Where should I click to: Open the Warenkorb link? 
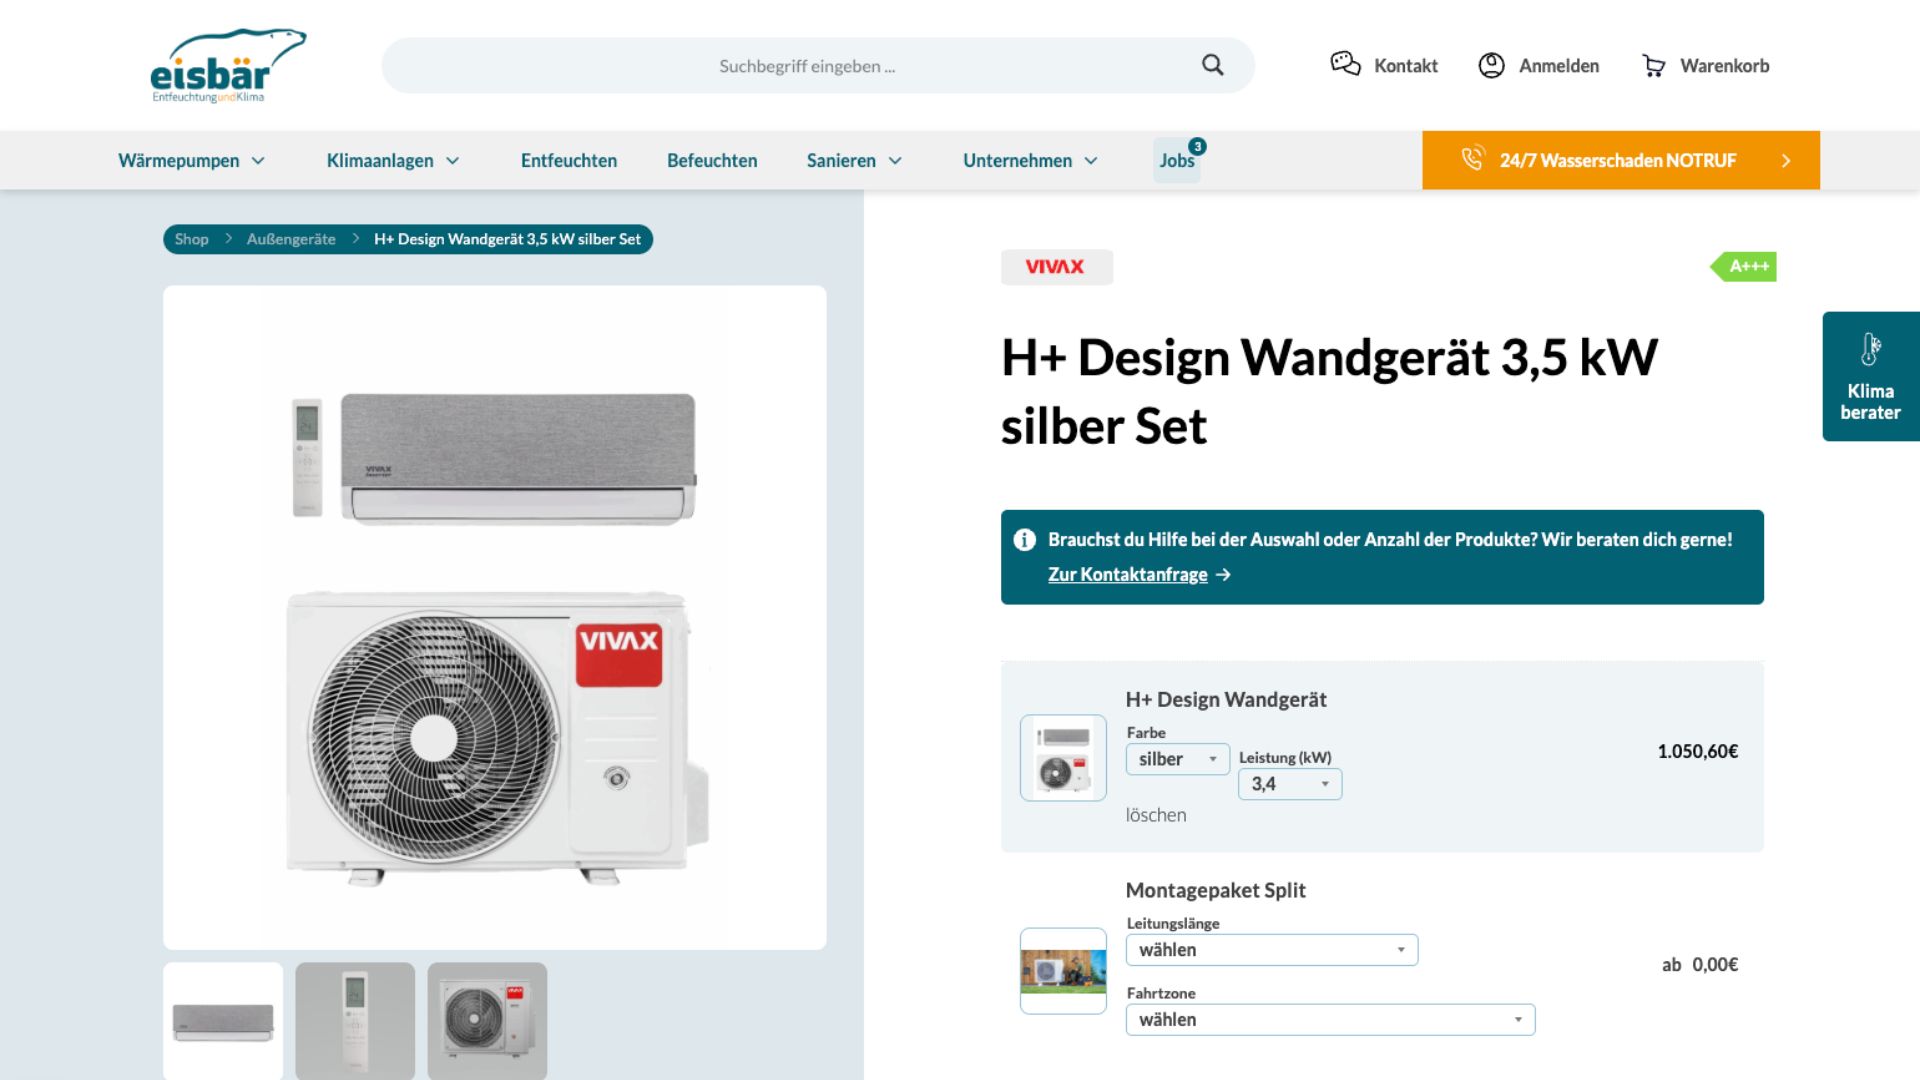point(1725,66)
